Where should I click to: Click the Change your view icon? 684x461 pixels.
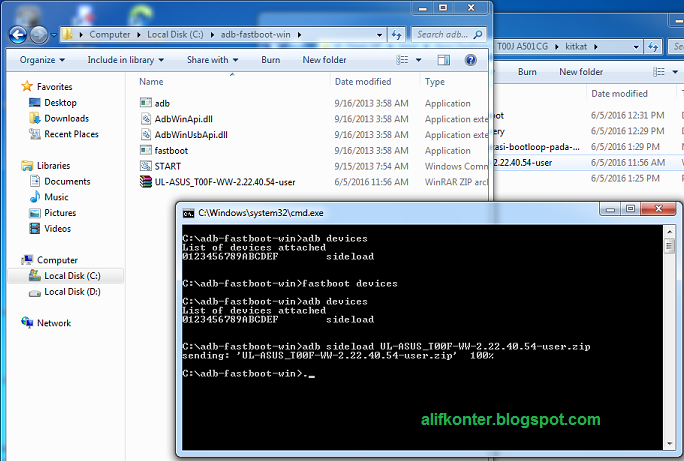click(402, 60)
